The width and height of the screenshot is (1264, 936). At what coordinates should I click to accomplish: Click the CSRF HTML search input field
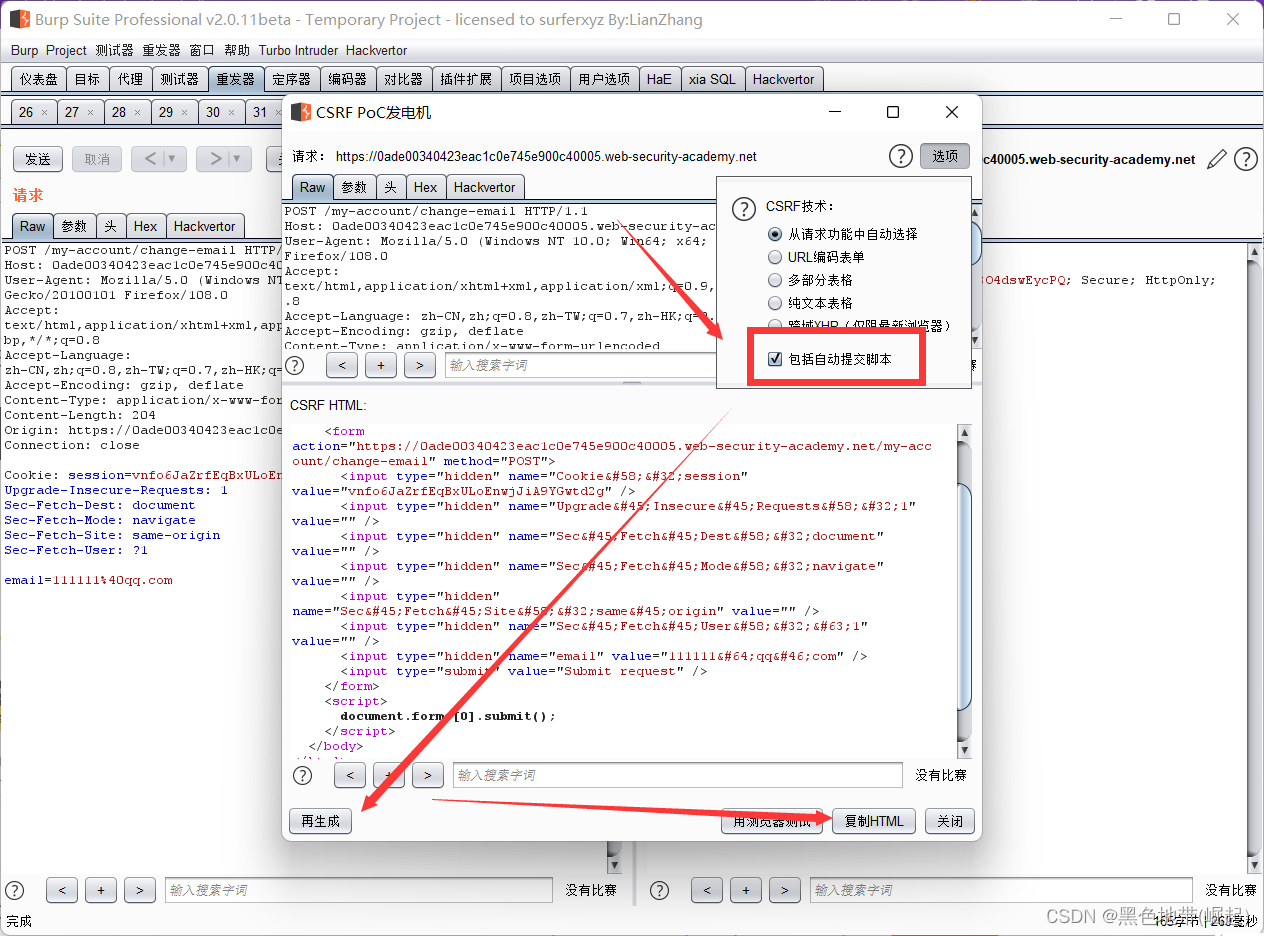(679, 775)
